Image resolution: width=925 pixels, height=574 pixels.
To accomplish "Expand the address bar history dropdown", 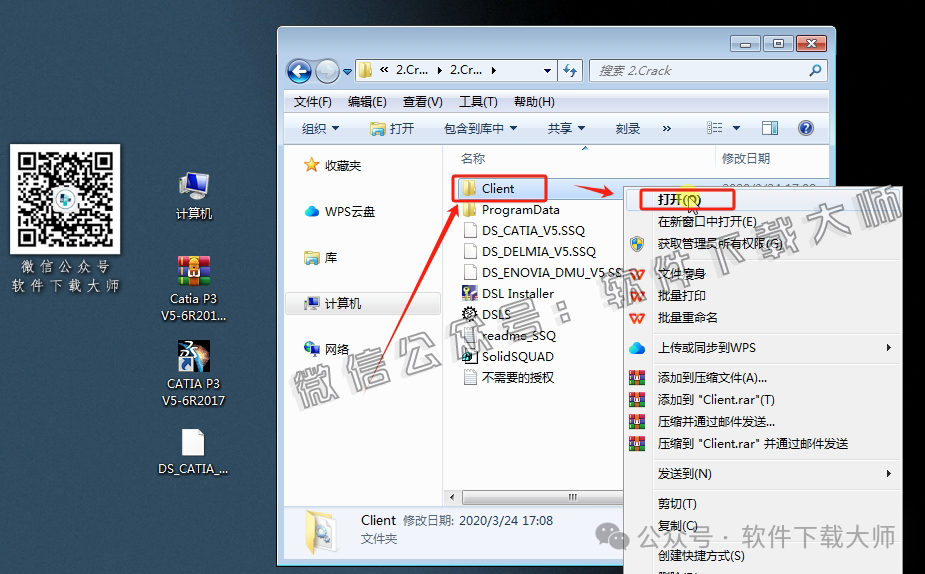I will pyautogui.click(x=547, y=71).
